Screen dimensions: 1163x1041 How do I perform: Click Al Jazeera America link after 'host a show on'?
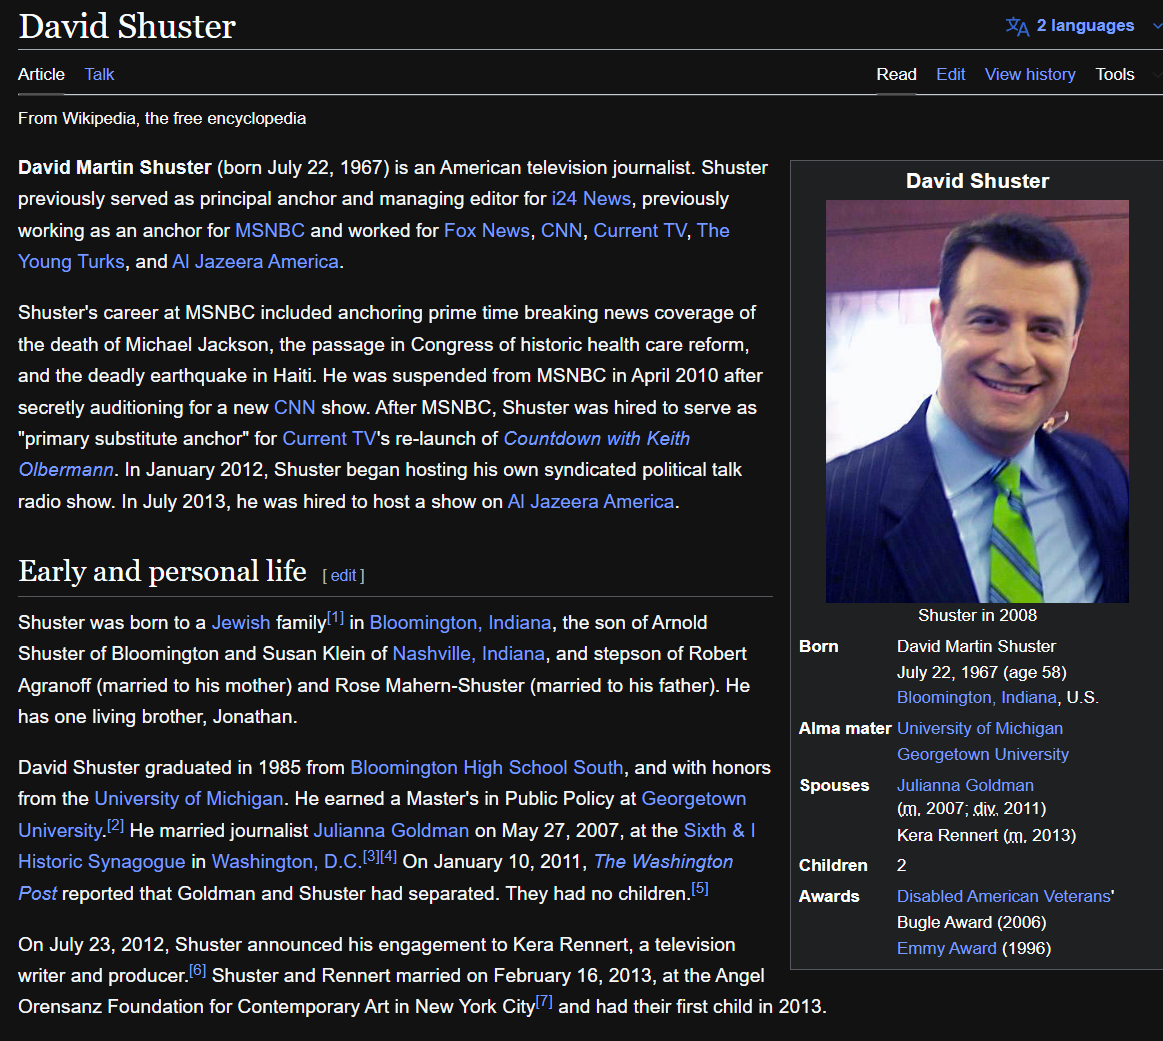(x=590, y=502)
